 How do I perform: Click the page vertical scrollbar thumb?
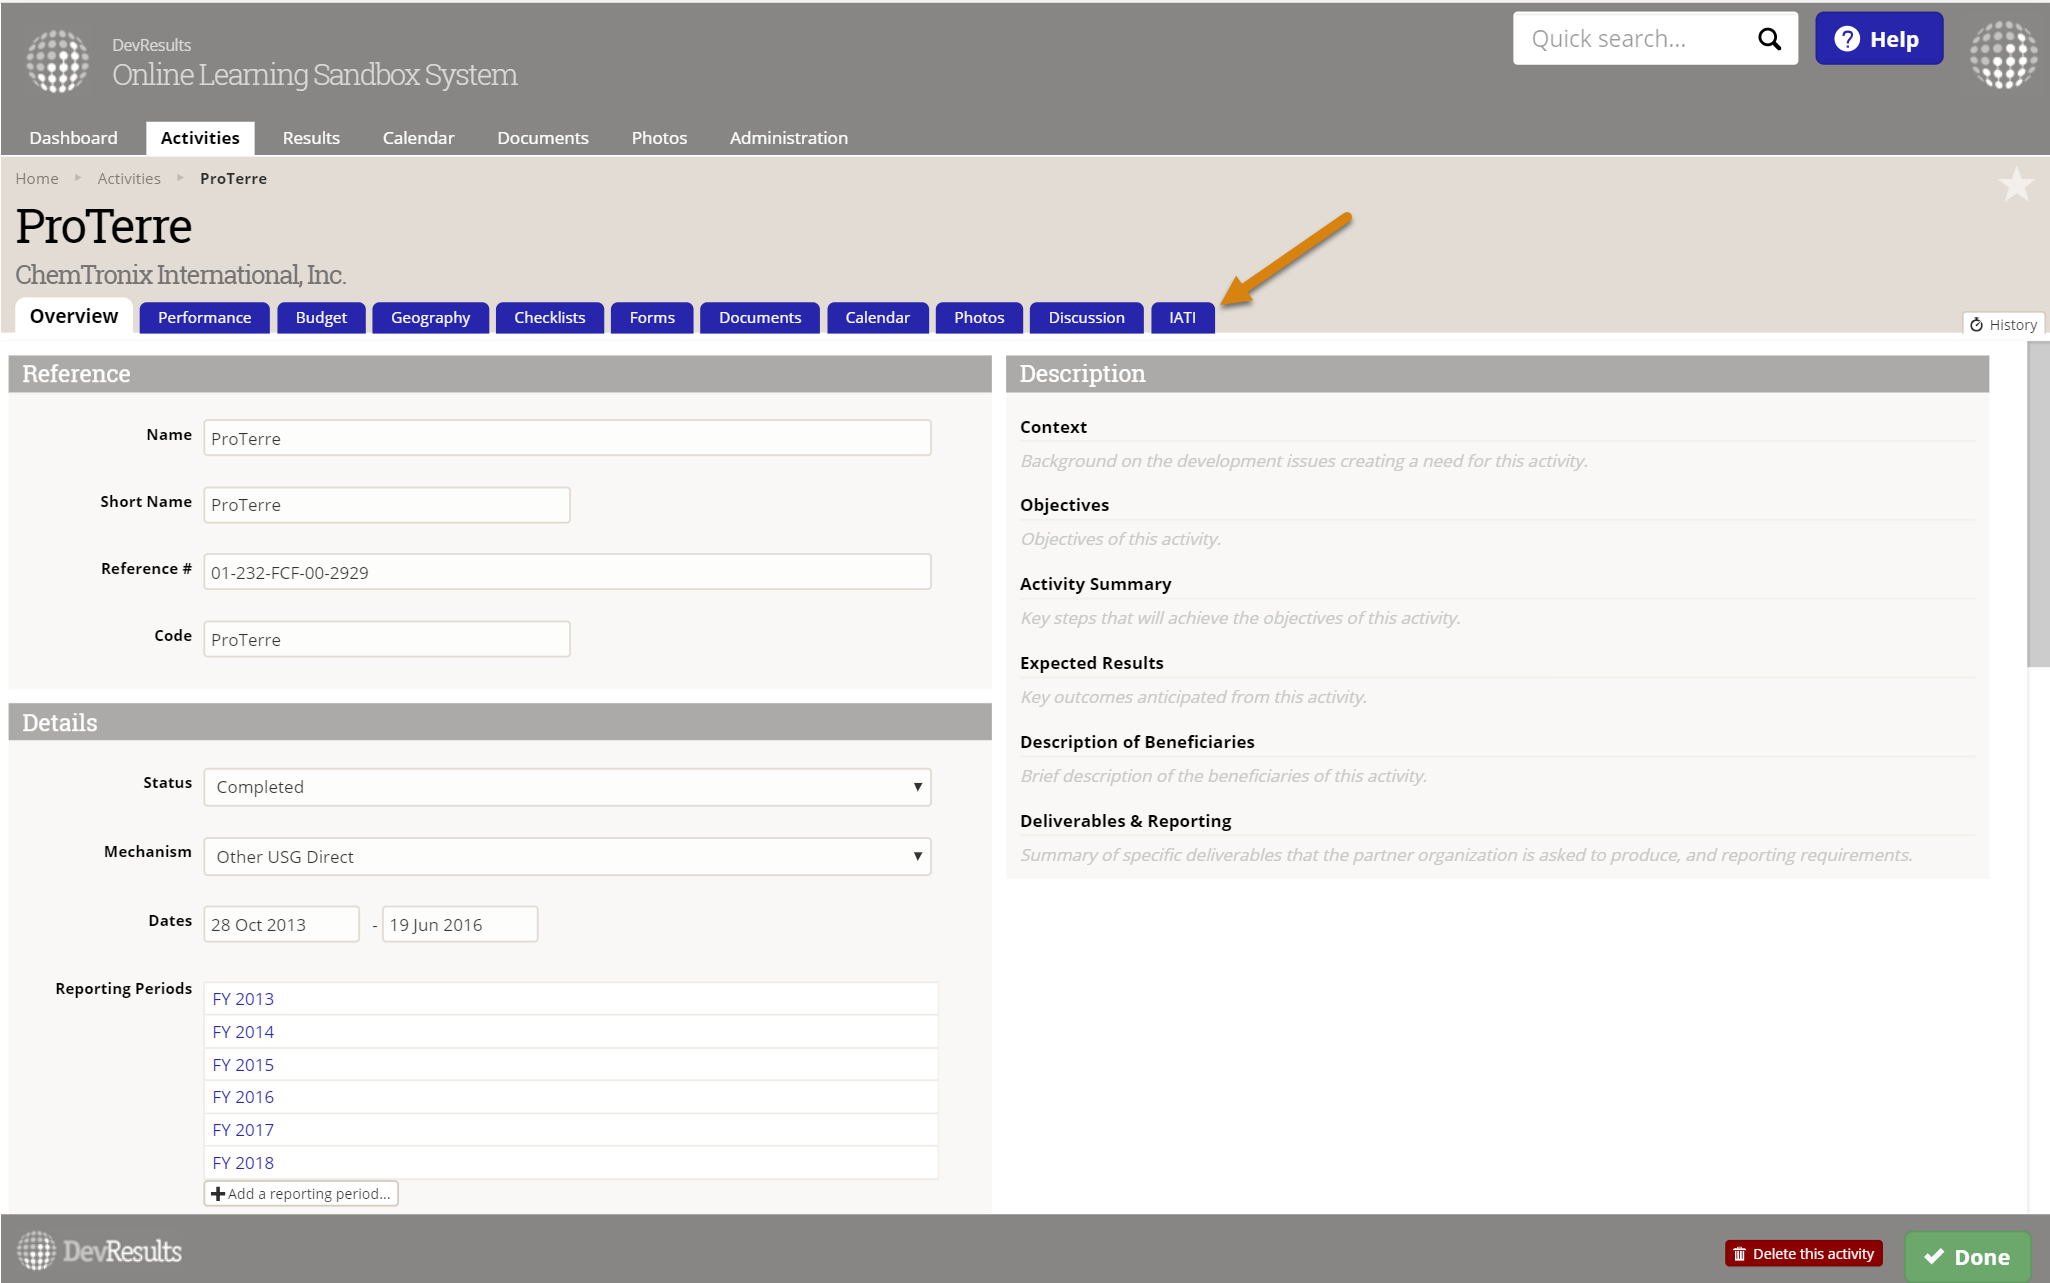pos(2037,505)
